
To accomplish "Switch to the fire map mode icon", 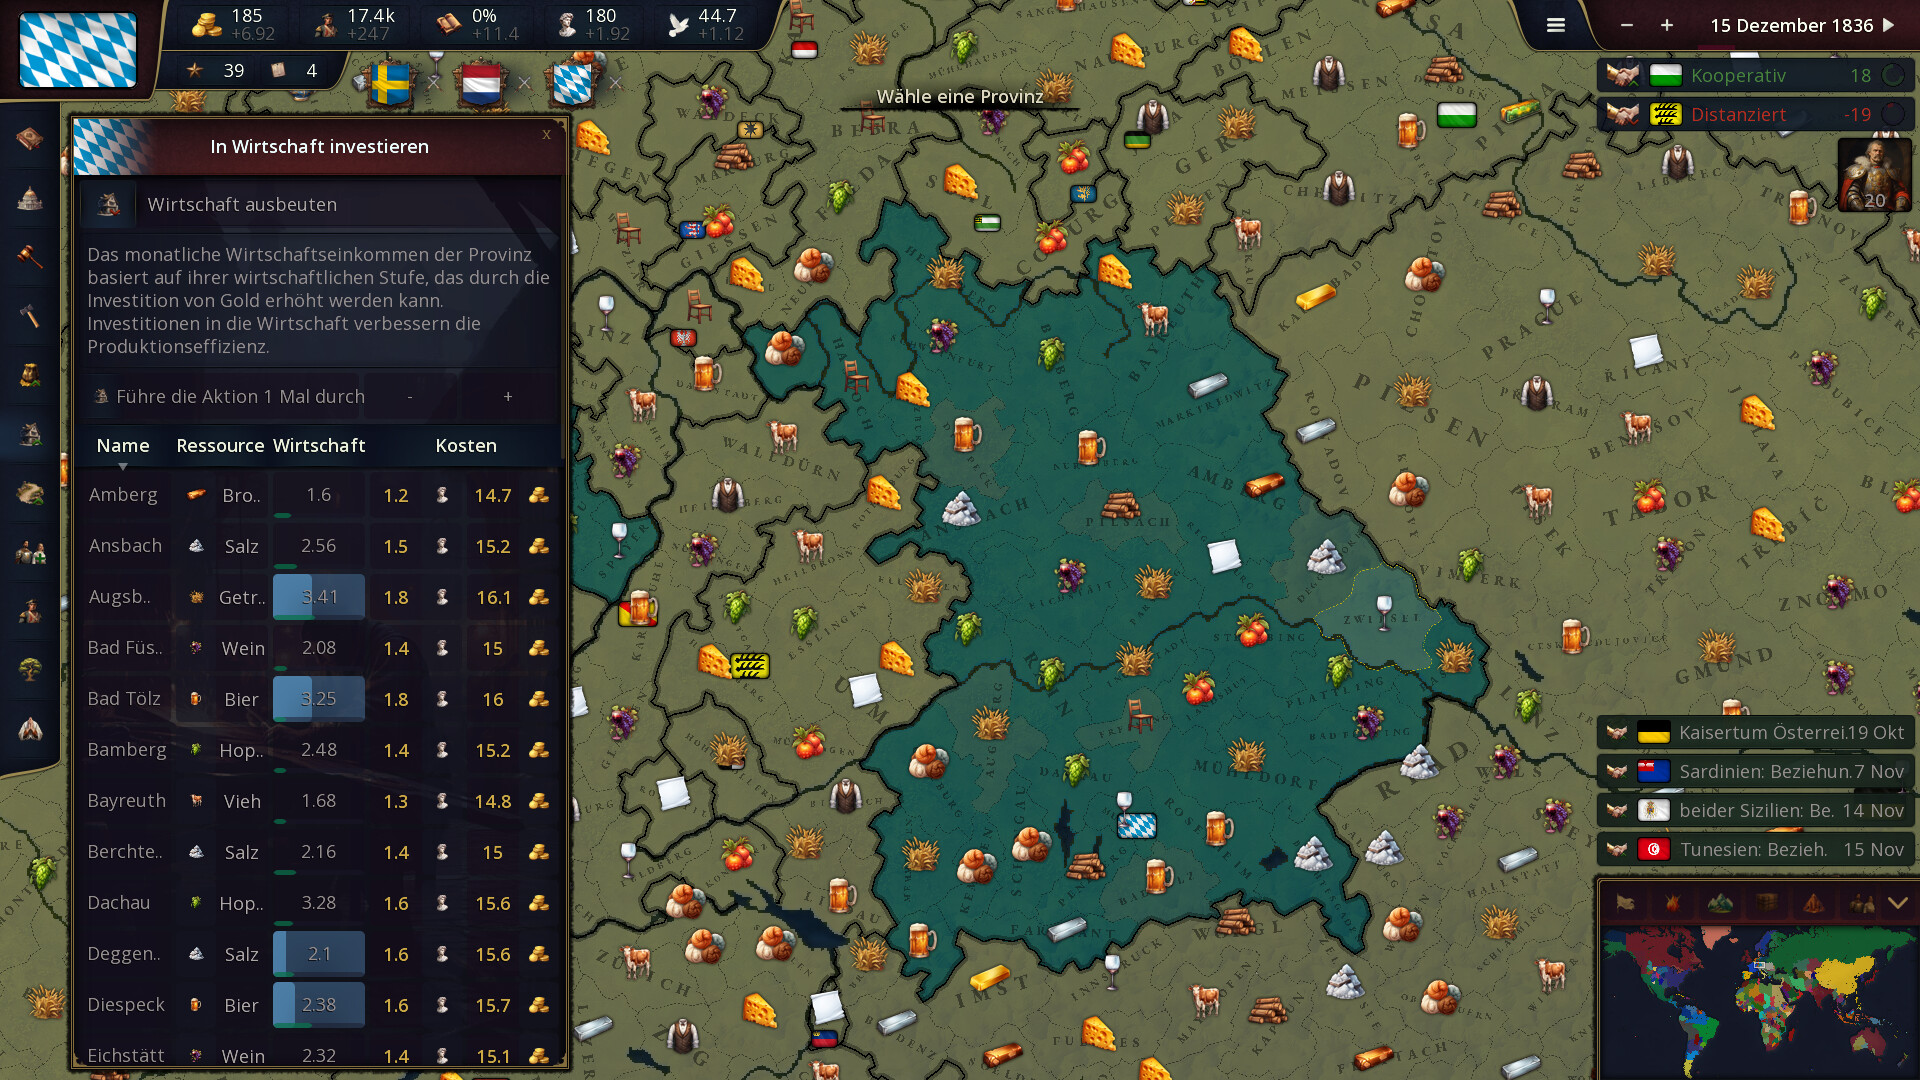I will (x=1673, y=904).
